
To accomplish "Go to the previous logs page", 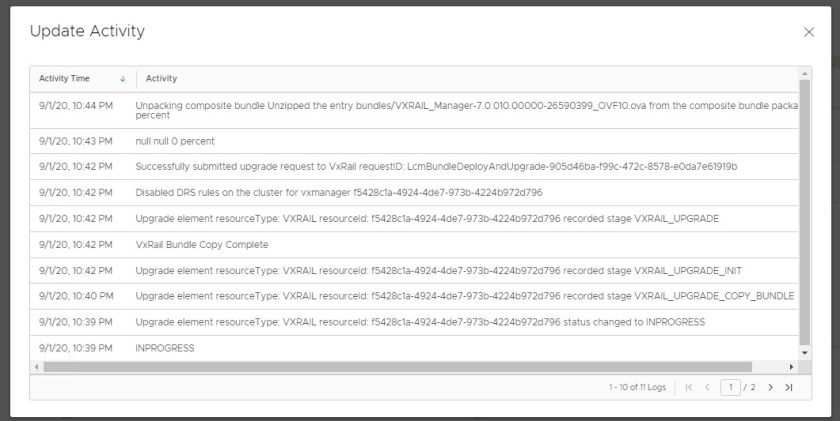I will click(707, 387).
